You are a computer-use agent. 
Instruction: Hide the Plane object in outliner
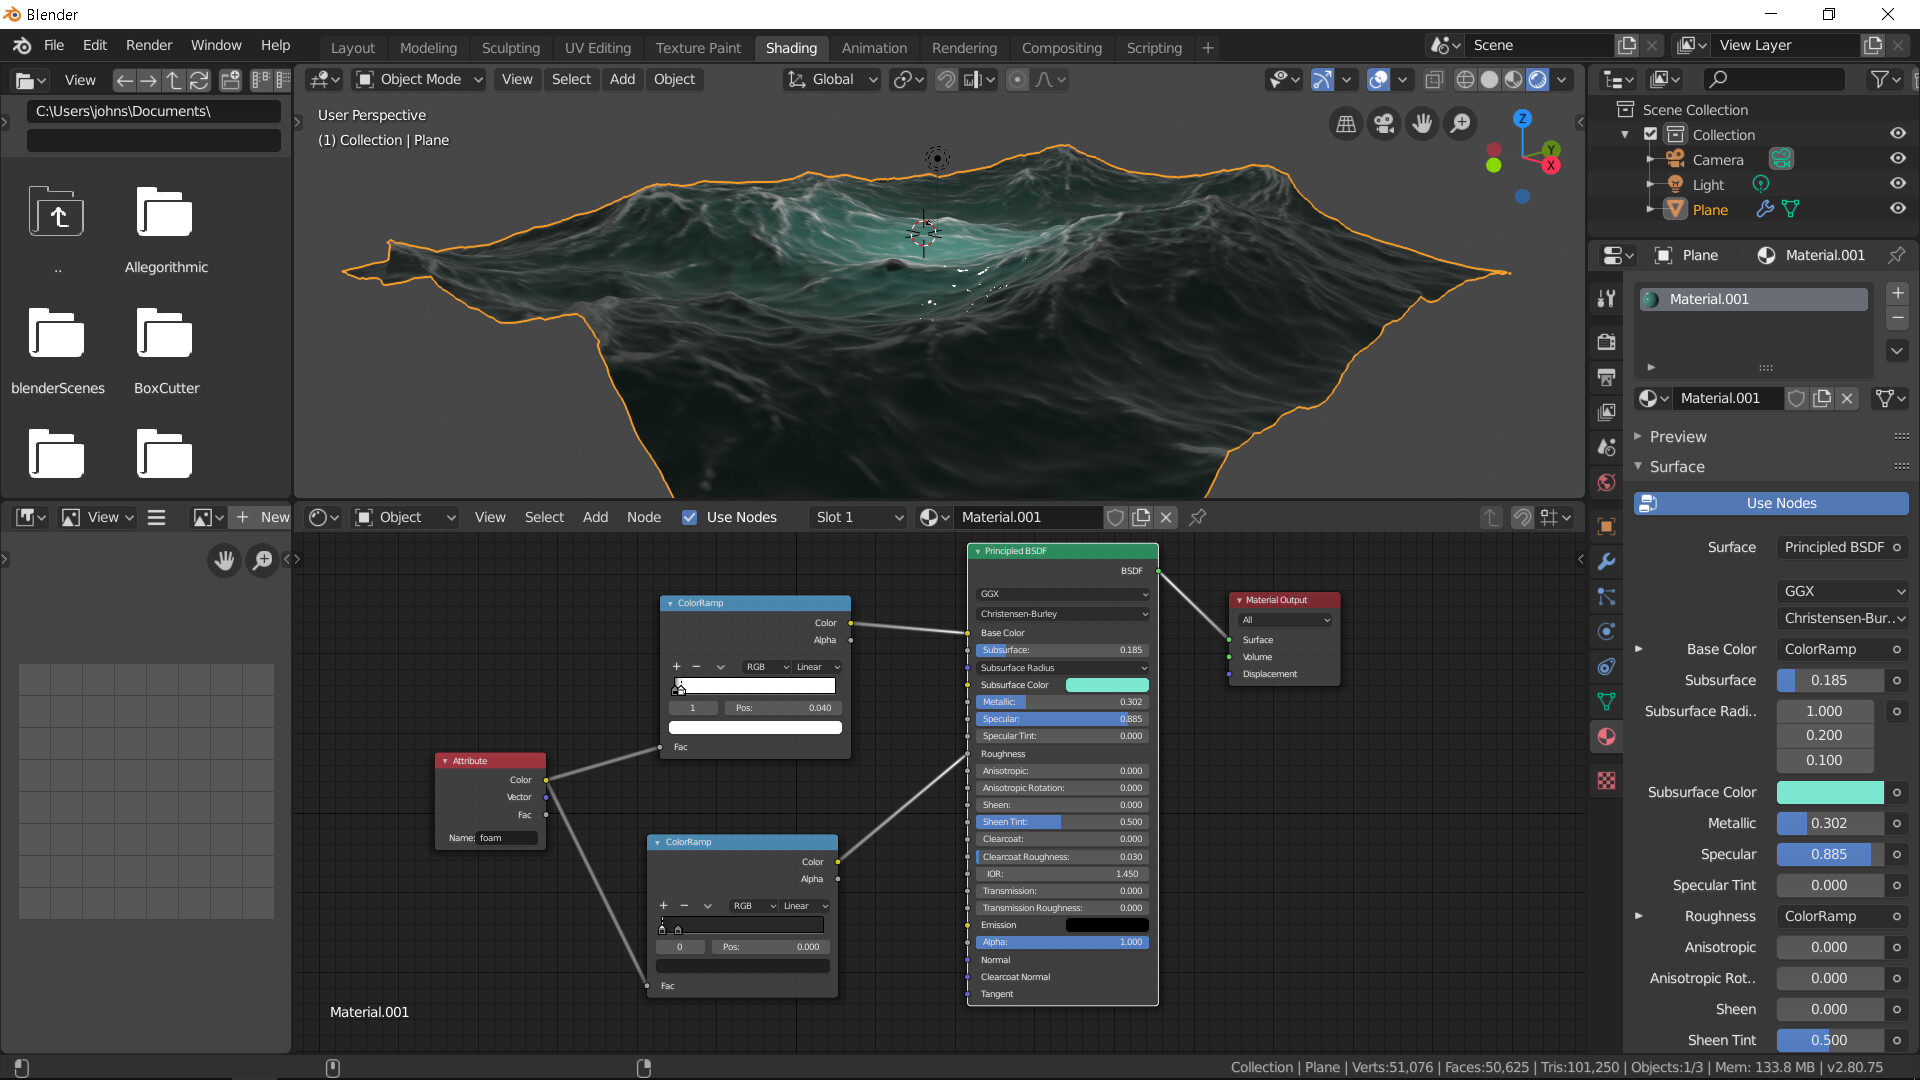(x=1897, y=209)
